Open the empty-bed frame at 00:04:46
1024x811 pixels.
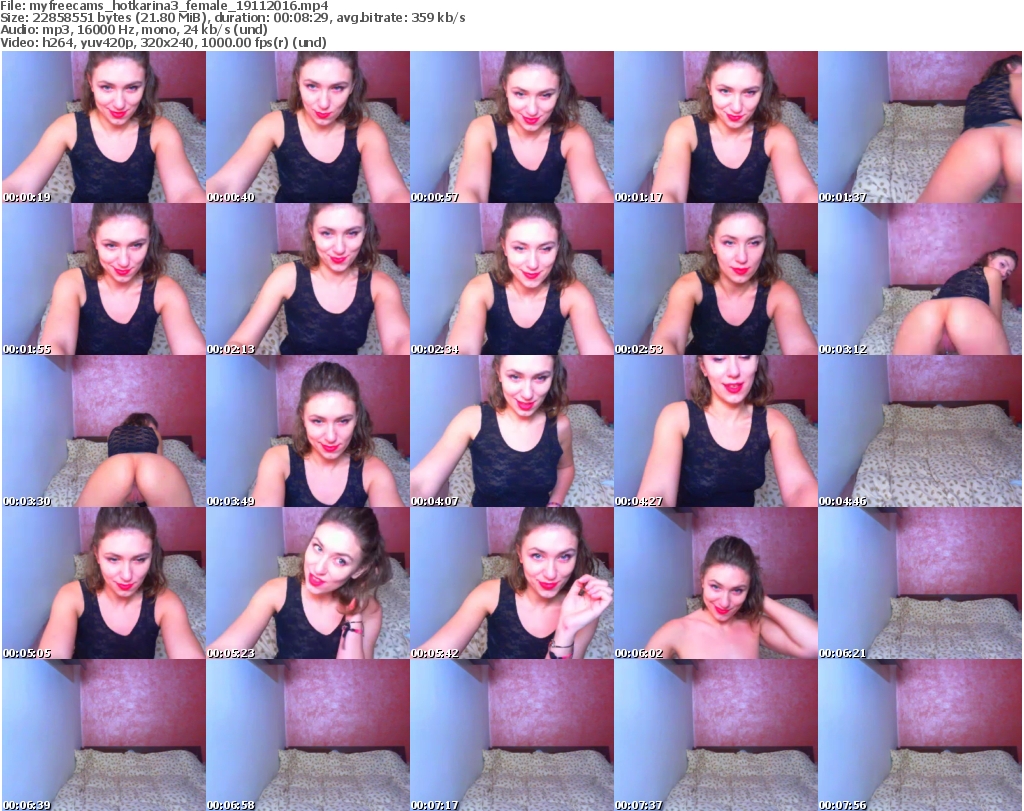coord(920,432)
